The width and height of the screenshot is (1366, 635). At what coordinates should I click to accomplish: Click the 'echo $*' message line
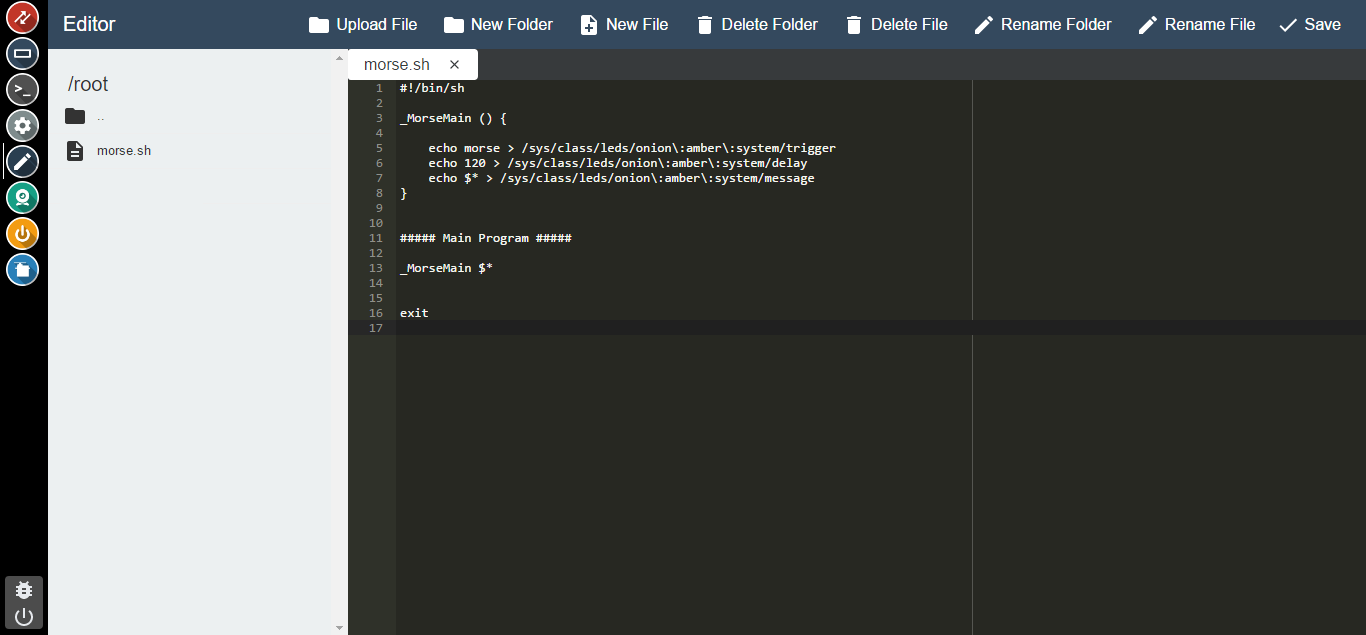(621, 178)
